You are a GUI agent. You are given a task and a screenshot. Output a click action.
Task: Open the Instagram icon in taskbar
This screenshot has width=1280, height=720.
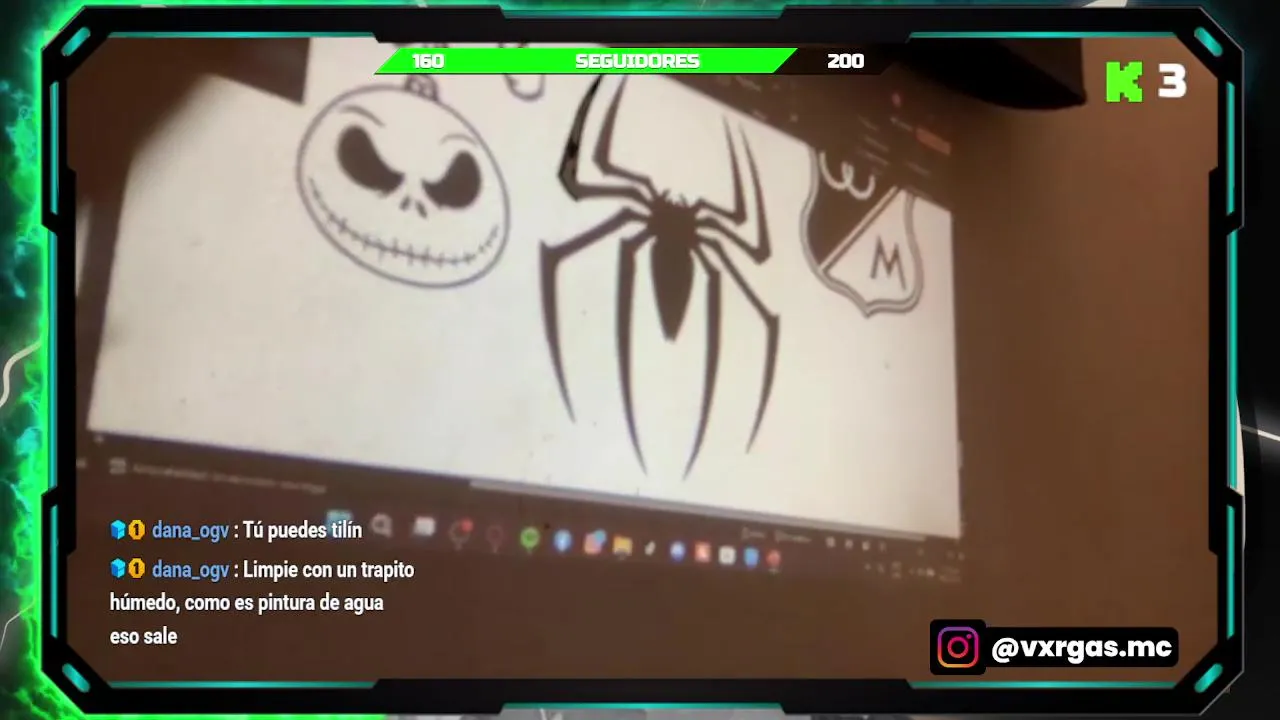click(593, 543)
